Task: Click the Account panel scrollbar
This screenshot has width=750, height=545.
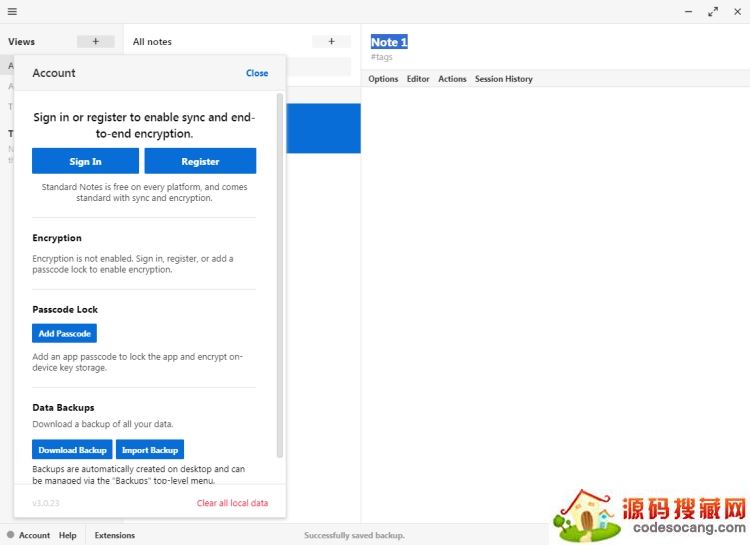Action: [280, 270]
